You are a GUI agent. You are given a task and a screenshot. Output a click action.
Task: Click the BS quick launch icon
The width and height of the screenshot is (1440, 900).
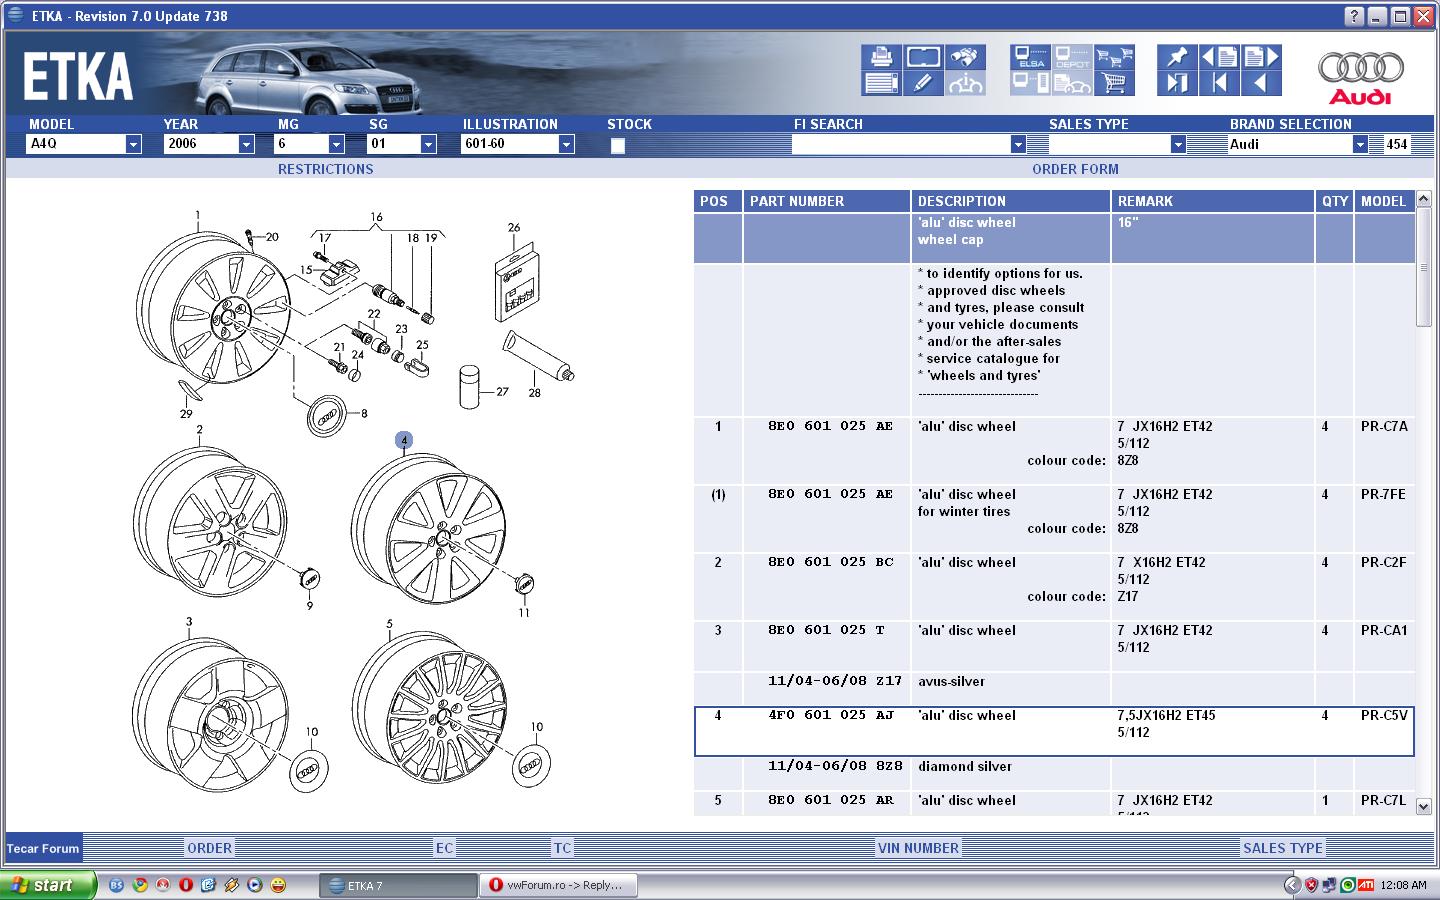pyautogui.click(x=117, y=885)
